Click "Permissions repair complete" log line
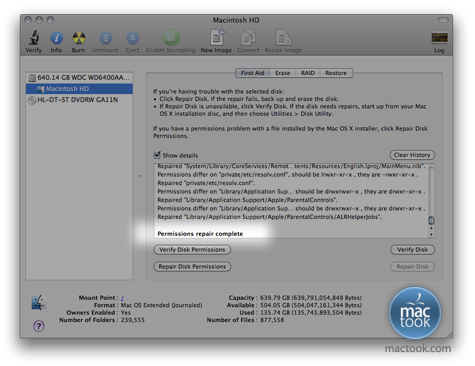 click(200, 234)
